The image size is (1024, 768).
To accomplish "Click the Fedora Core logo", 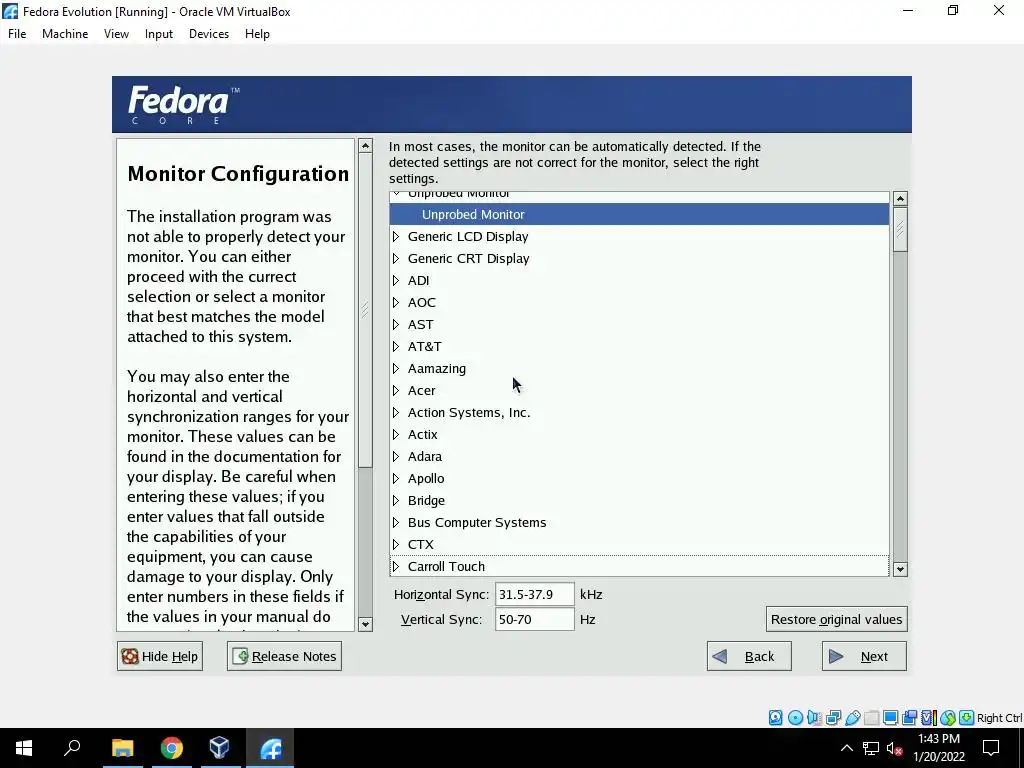I will pos(184,104).
